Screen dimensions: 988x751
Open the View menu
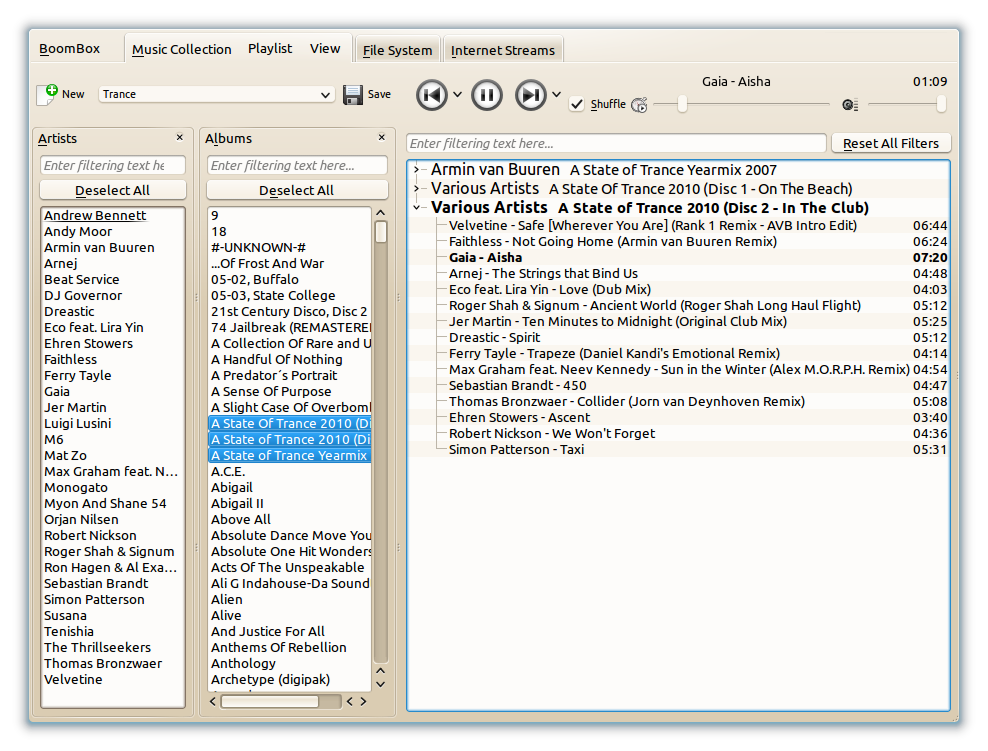tap(325, 49)
